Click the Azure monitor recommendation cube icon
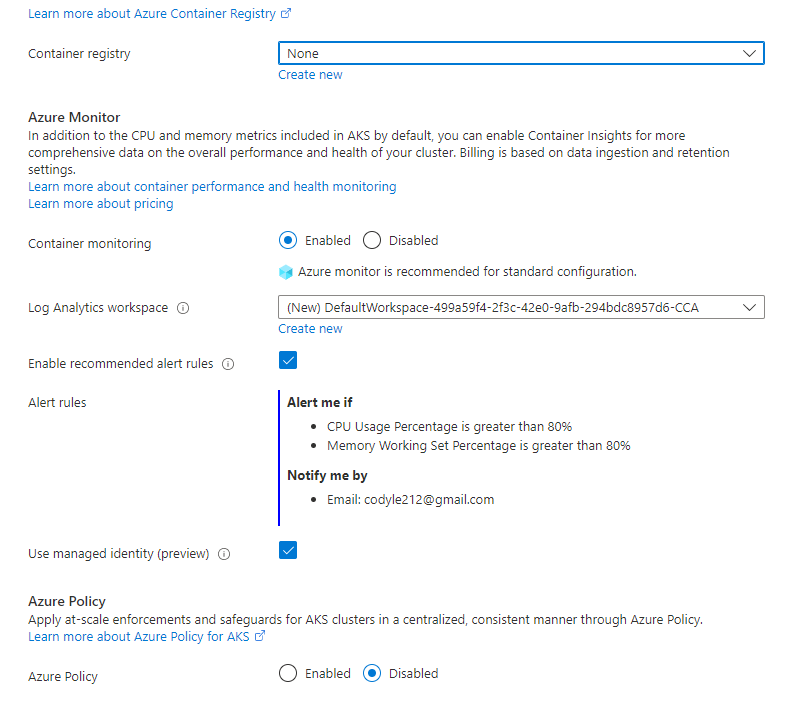The image size is (804, 709). 286,272
